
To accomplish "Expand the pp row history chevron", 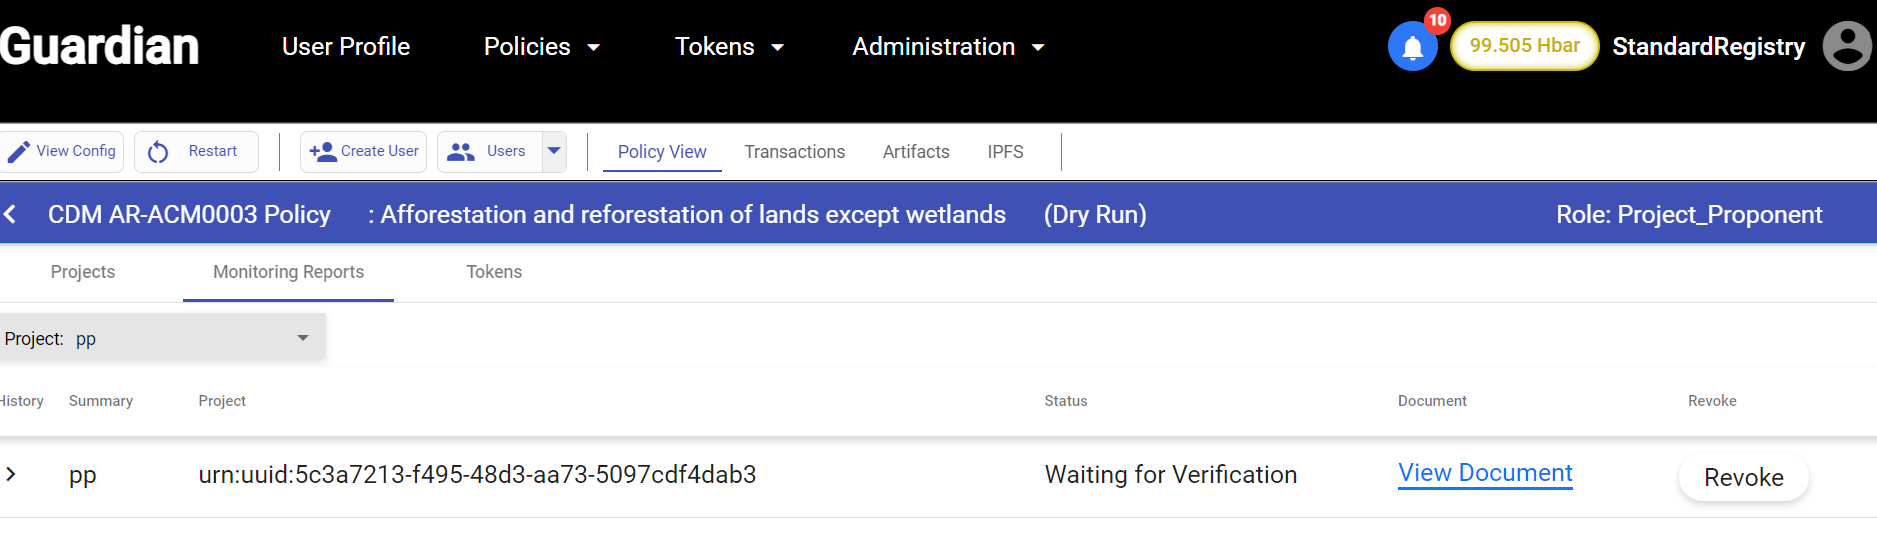I will pos(11,474).
